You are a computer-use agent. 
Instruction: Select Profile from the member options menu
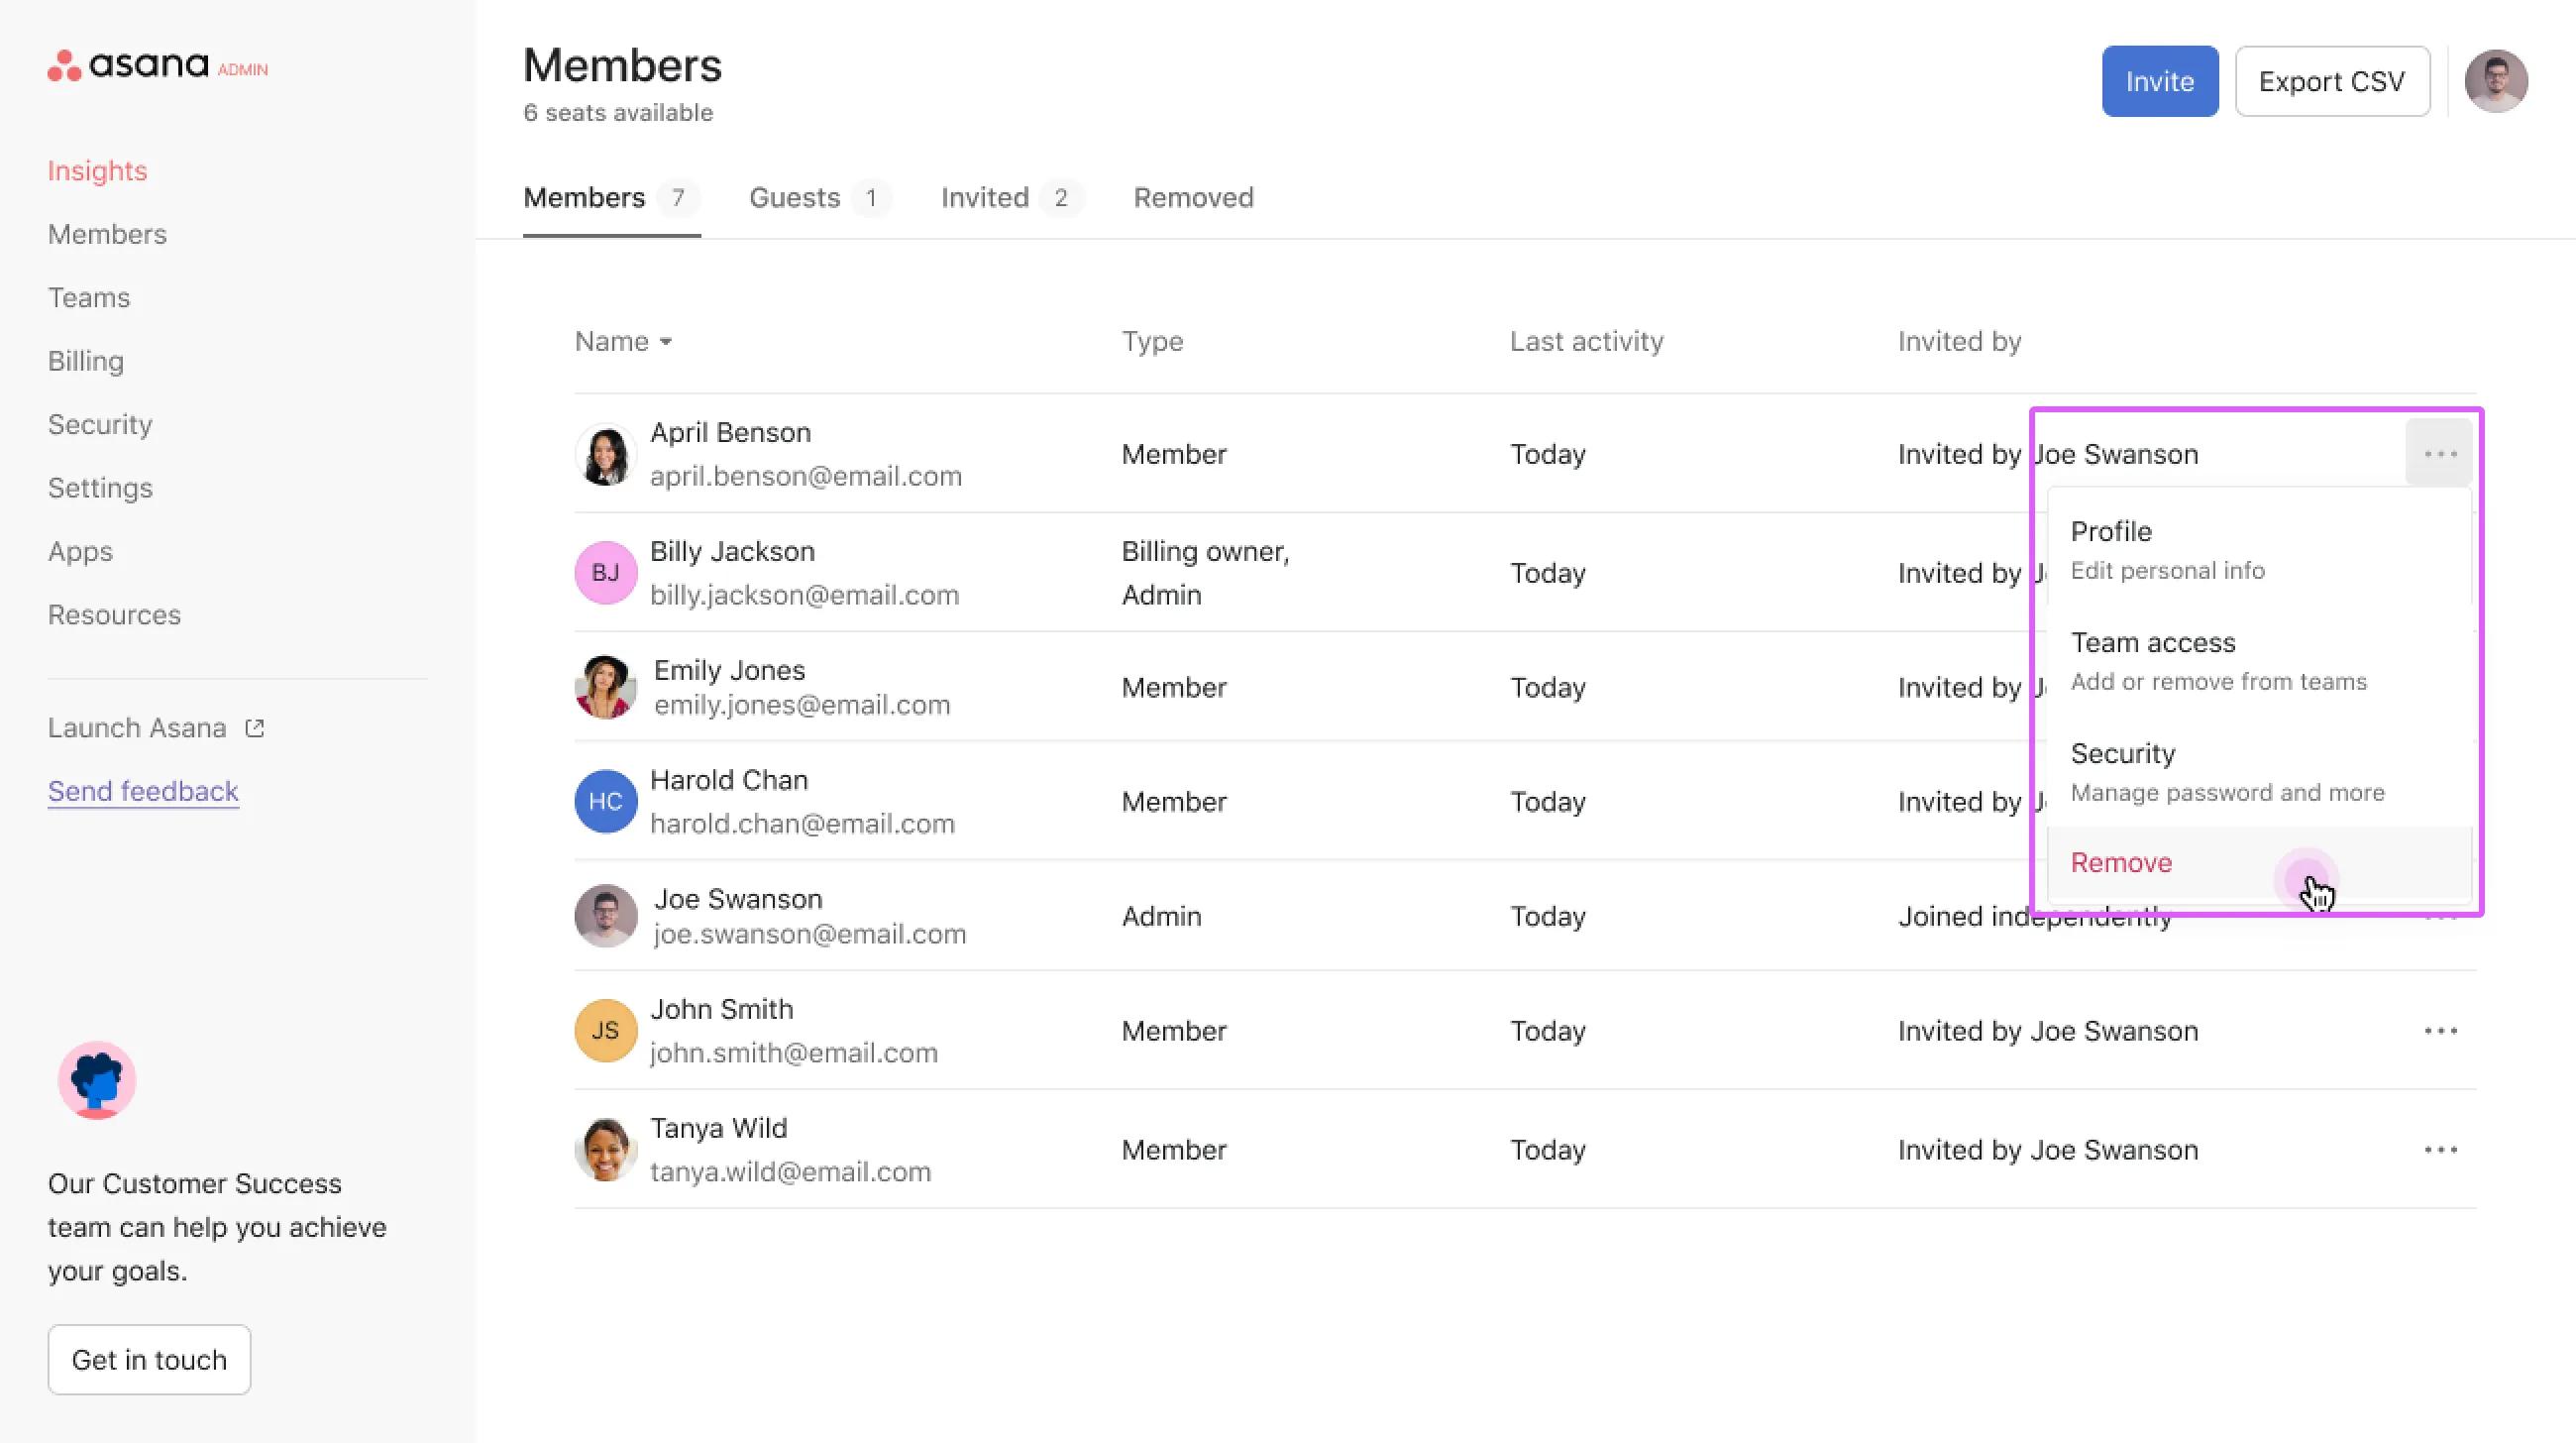coord(2110,532)
